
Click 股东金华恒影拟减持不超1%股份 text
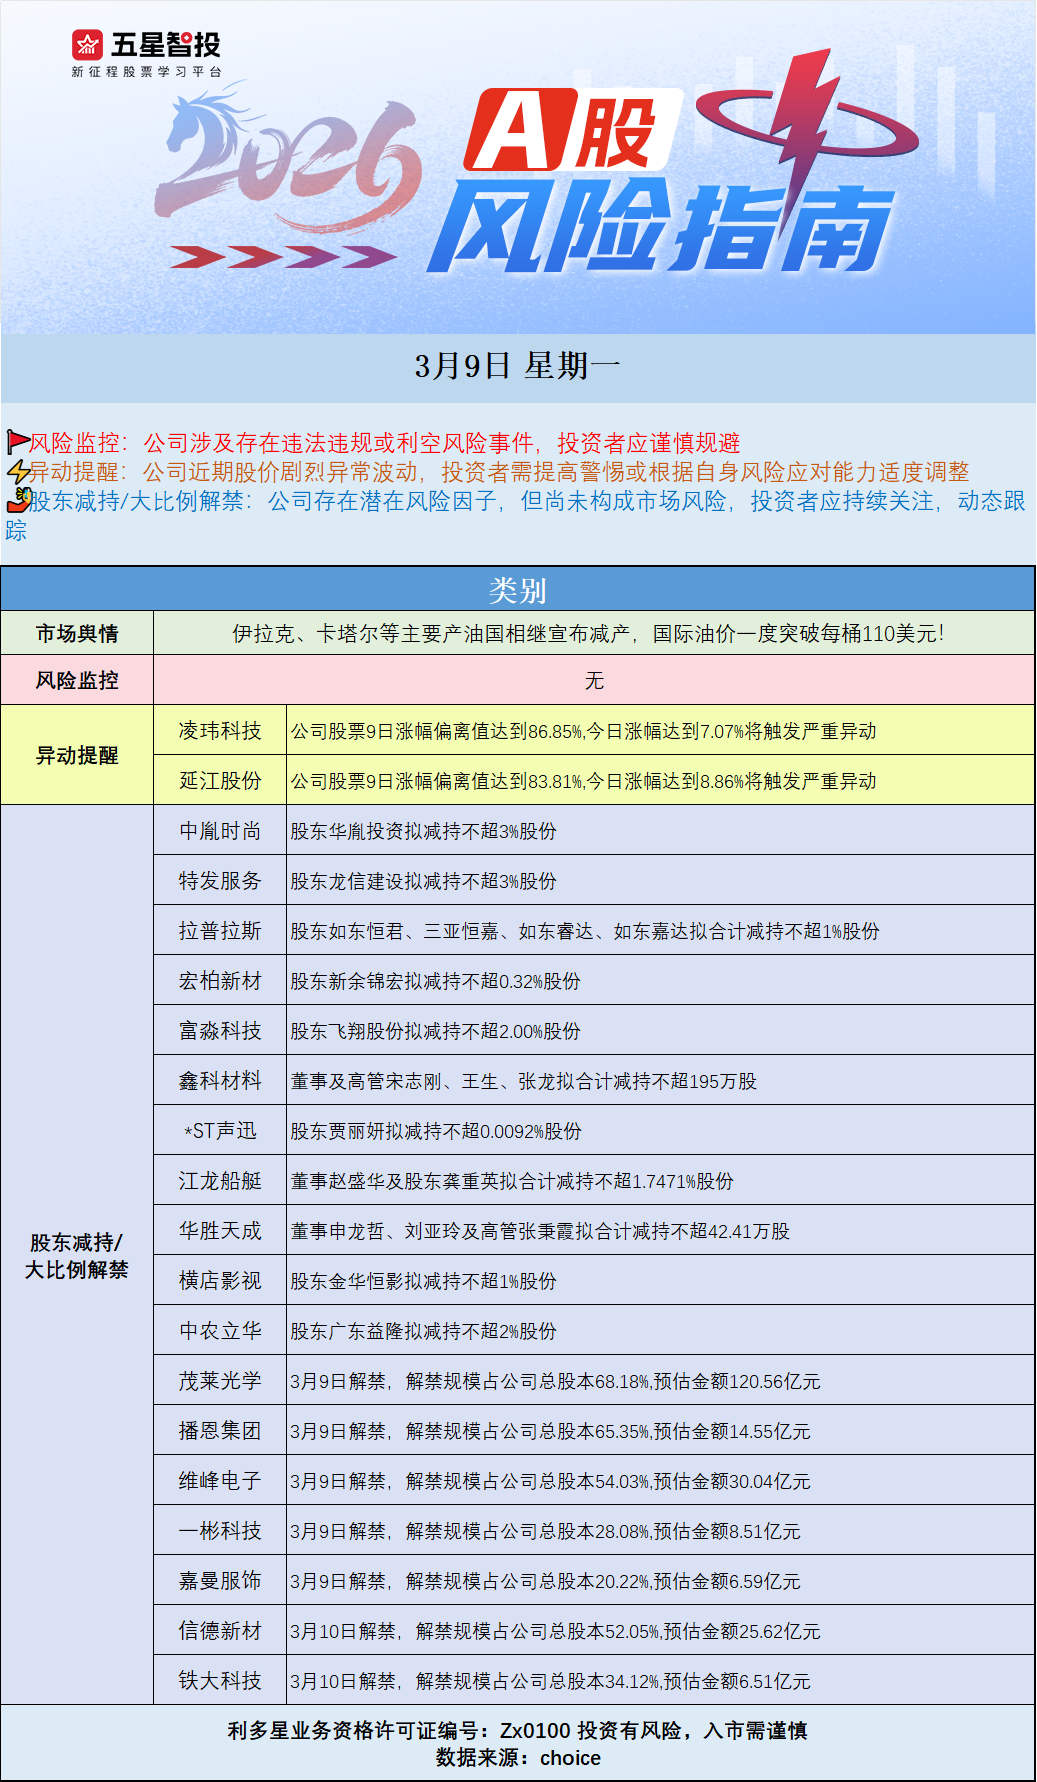tap(423, 1281)
